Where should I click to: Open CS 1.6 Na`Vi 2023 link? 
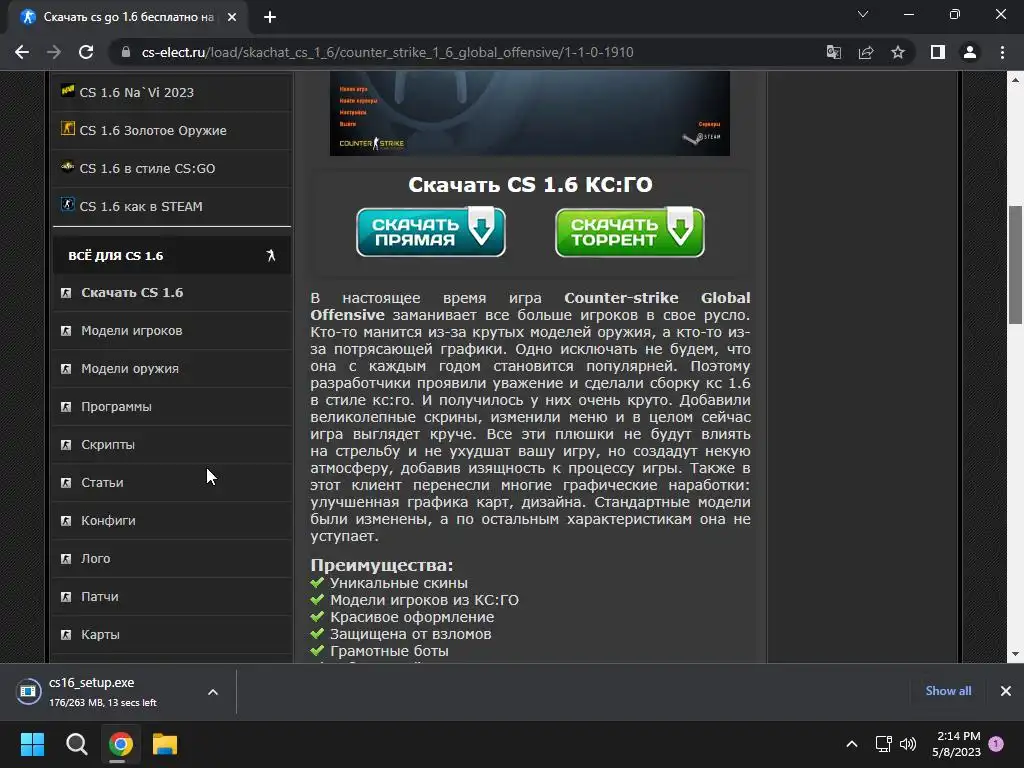[136, 92]
